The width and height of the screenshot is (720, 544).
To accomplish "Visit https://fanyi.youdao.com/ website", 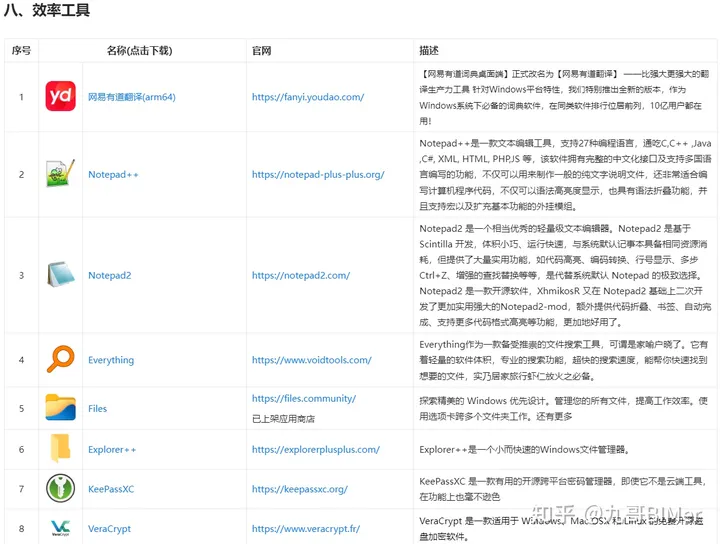I will coord(308,97).
